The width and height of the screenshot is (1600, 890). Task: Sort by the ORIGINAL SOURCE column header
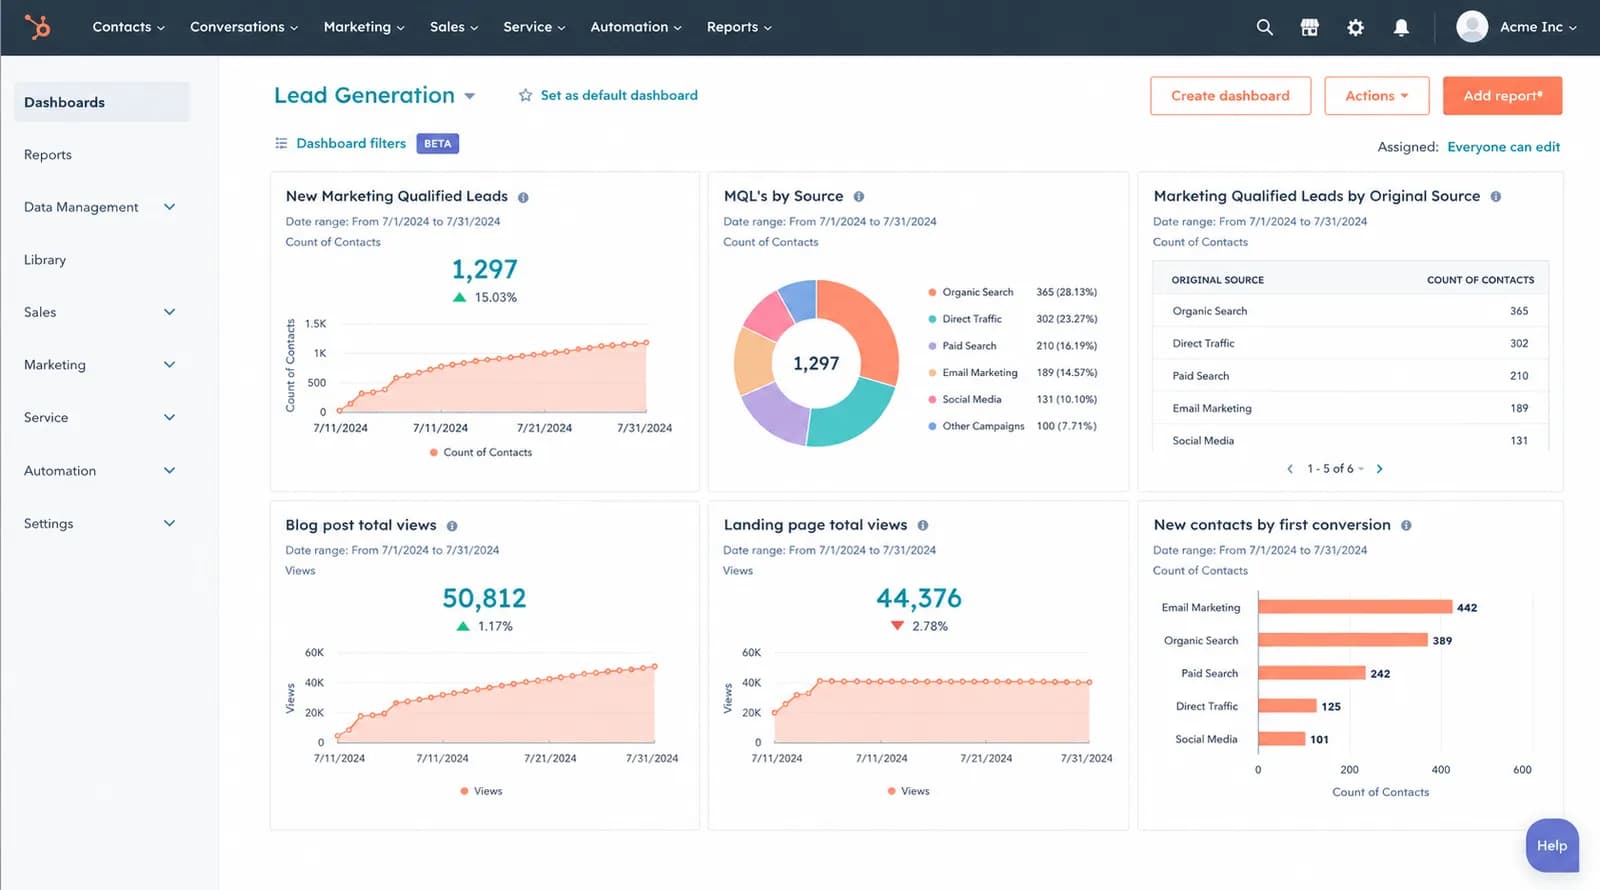coord(1217,280)
